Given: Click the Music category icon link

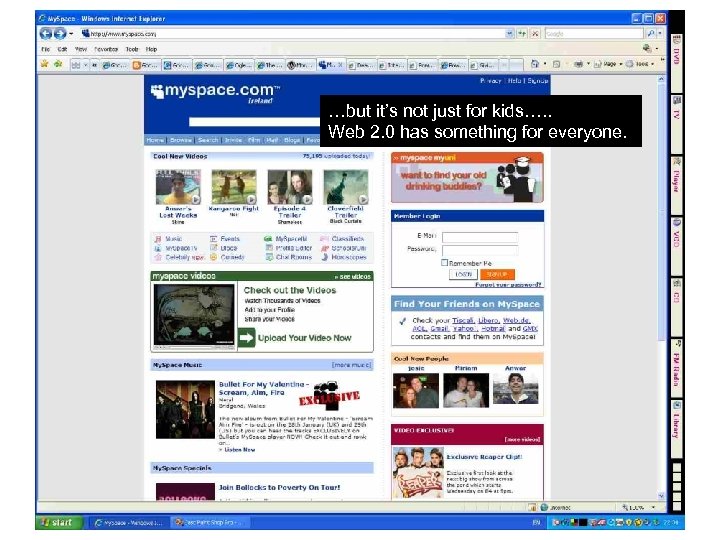Looking at the screenshot, I should (x=158, y=239).
